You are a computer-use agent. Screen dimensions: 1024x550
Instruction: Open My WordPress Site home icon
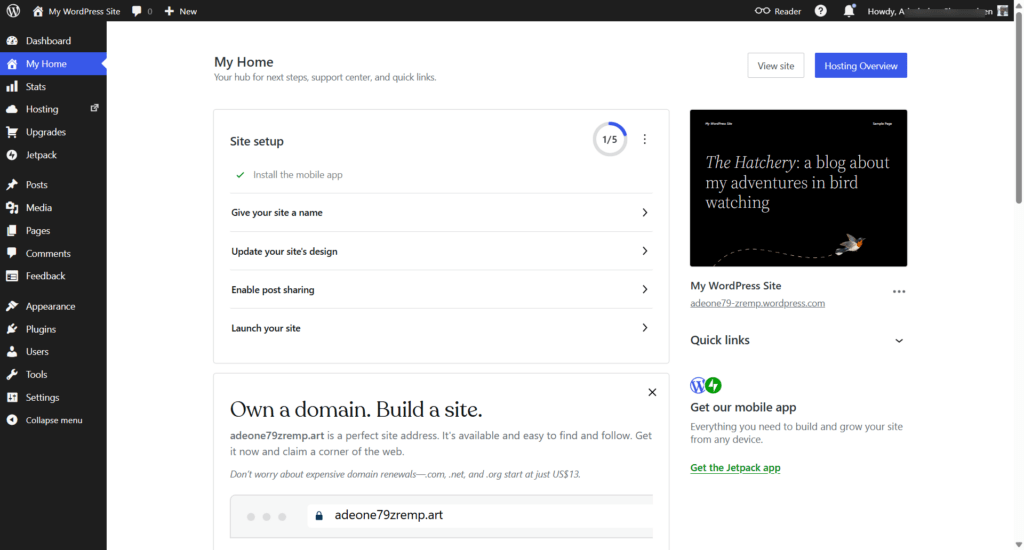38,10
